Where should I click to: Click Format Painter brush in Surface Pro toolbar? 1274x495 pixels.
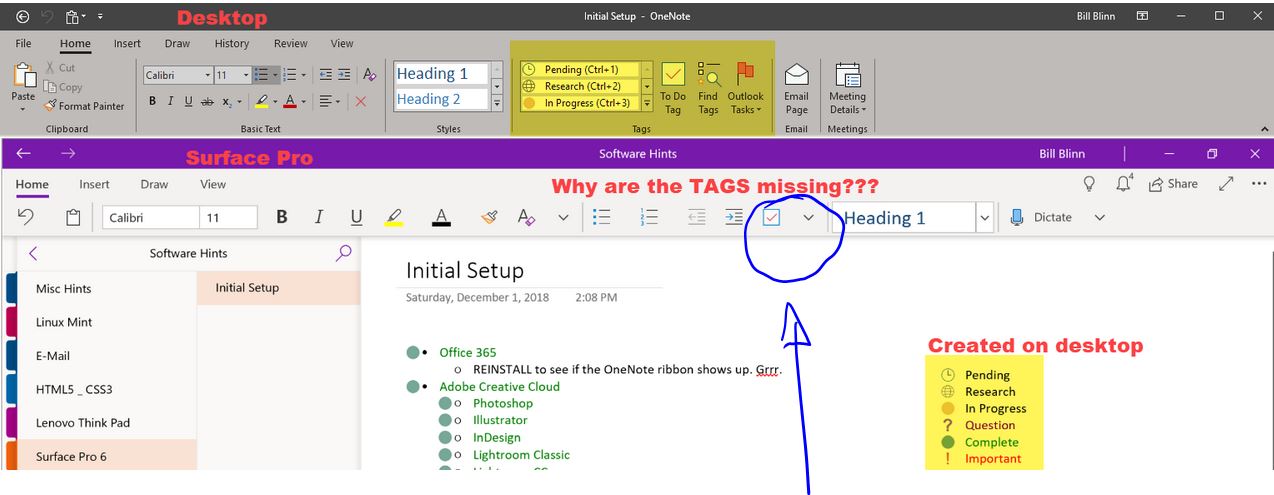click(489, 217)
